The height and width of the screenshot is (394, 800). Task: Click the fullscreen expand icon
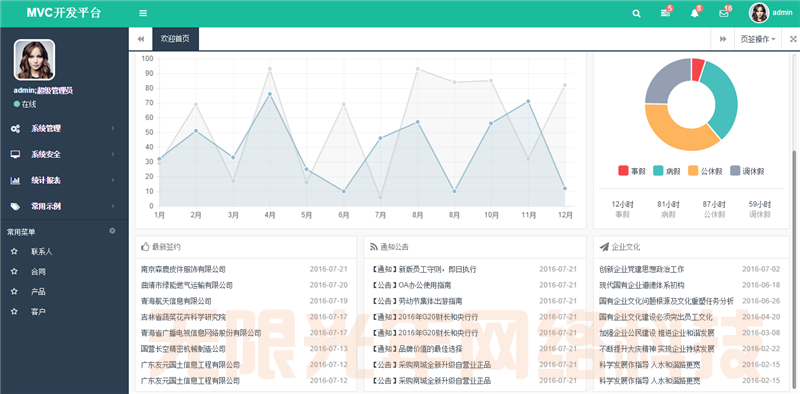pos(793,39)
